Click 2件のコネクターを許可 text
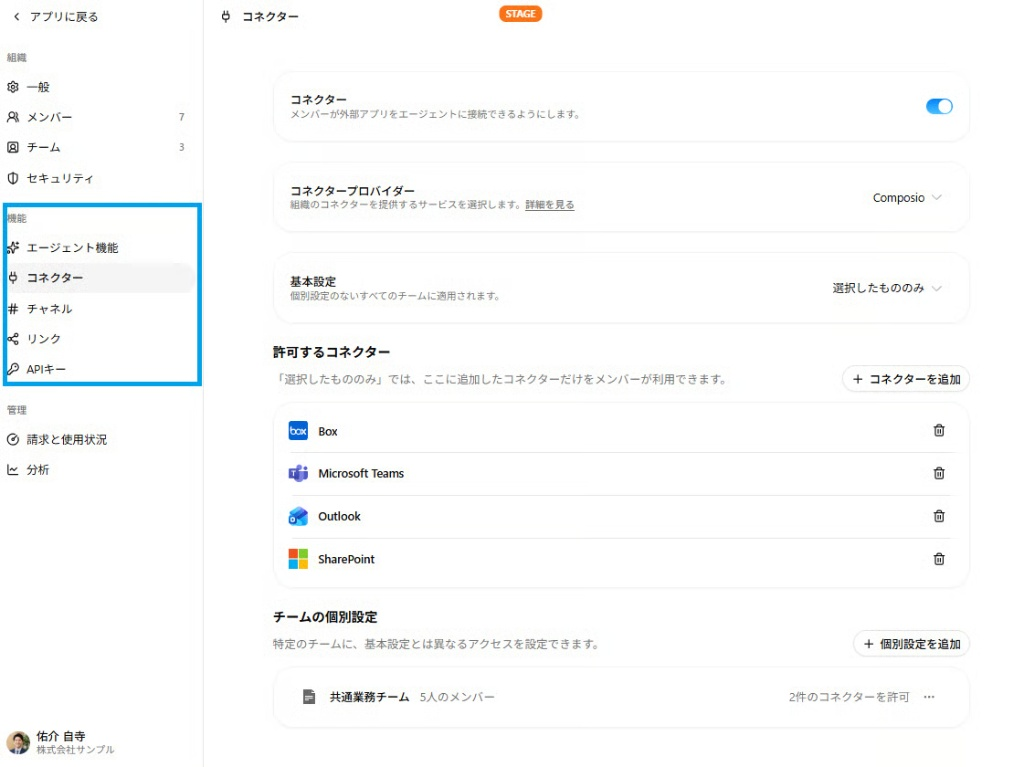The width and height of the screenshot is (1024, 767). point(848,697)
